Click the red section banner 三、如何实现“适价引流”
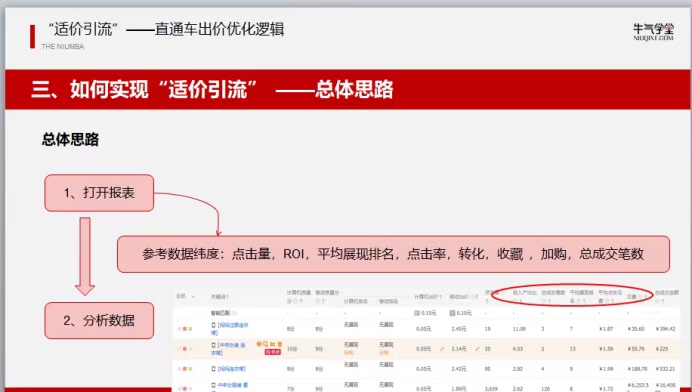The width and height of the screenshot is (692, 392). coord(348,89)
